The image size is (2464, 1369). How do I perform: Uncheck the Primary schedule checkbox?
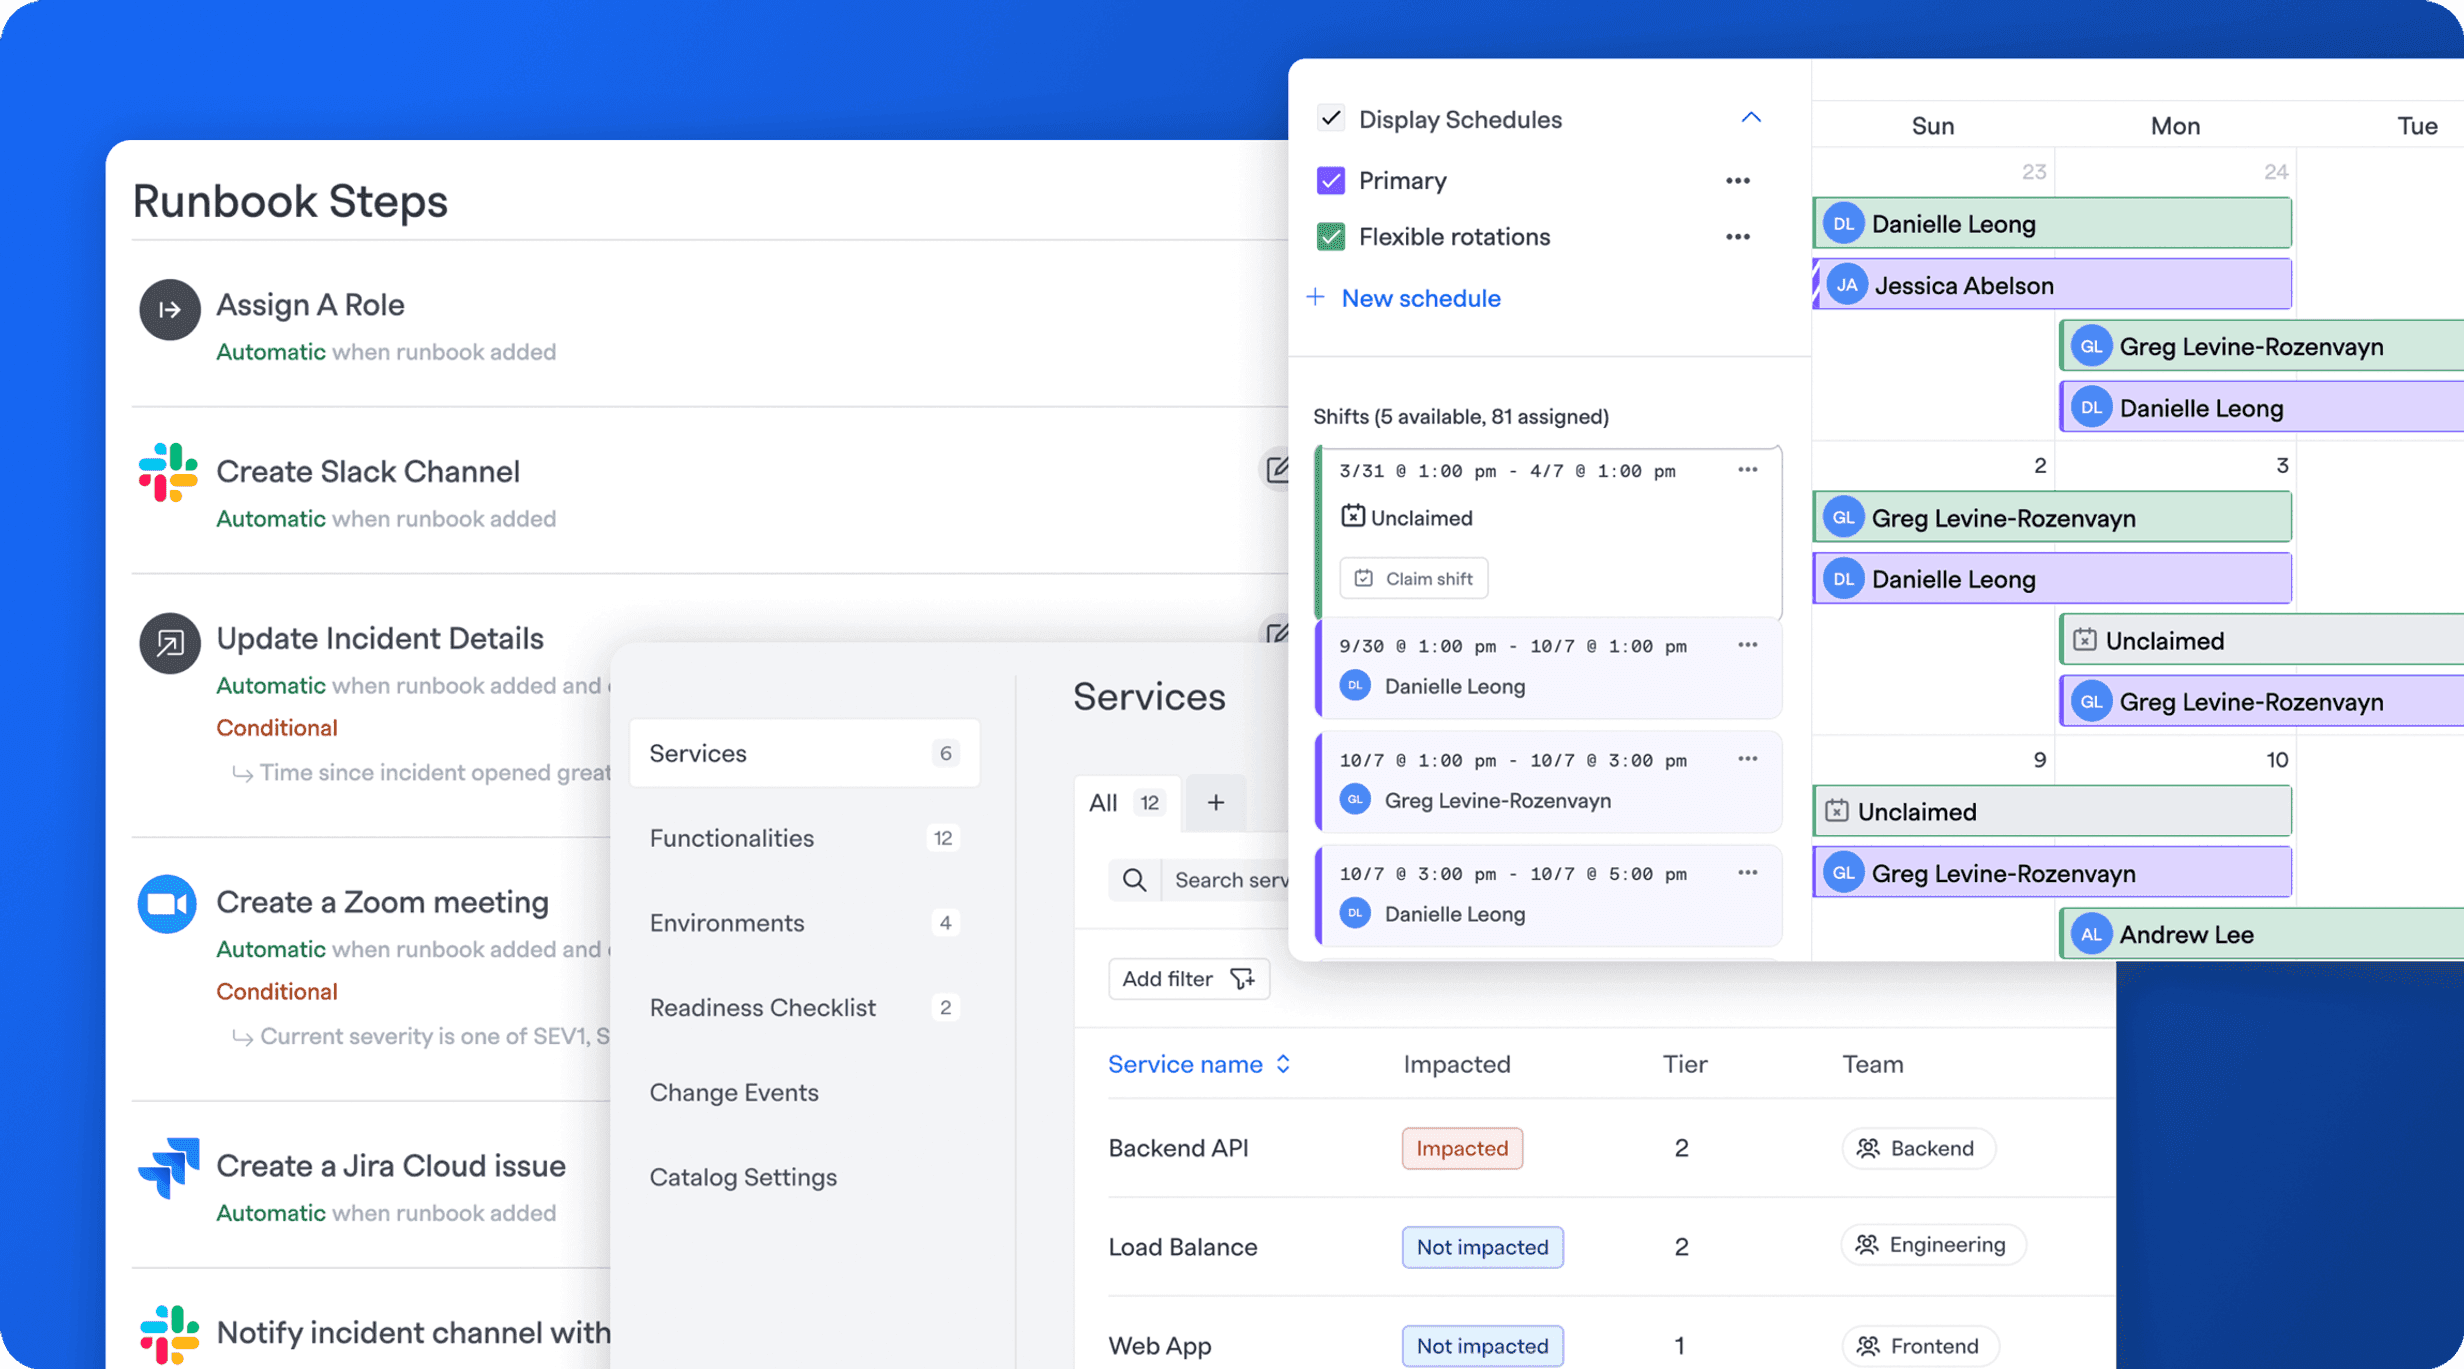pos(1330,181)
